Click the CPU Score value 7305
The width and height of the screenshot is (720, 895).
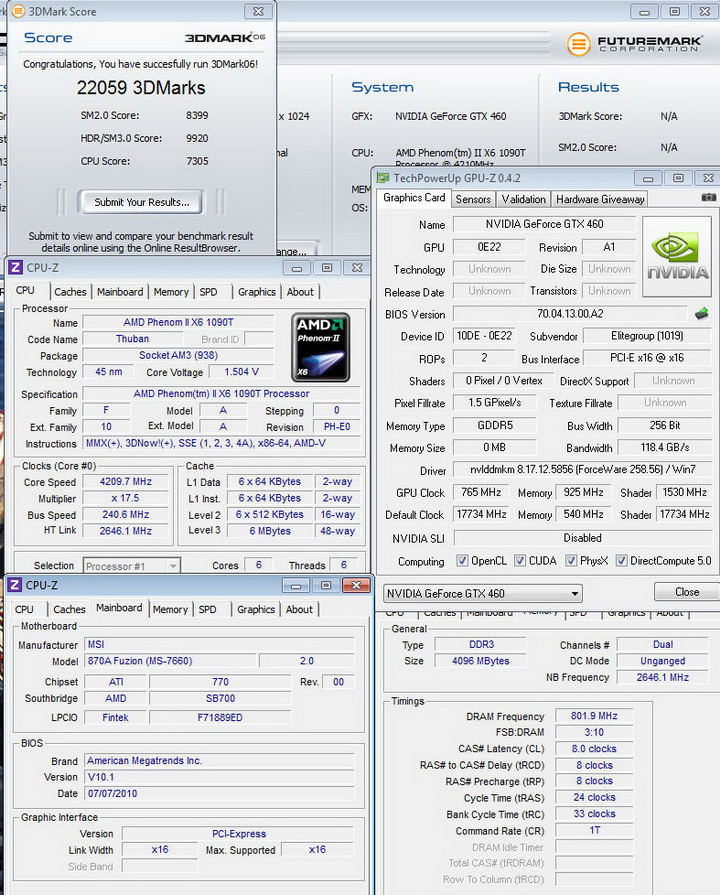click(x=197, y=161)
